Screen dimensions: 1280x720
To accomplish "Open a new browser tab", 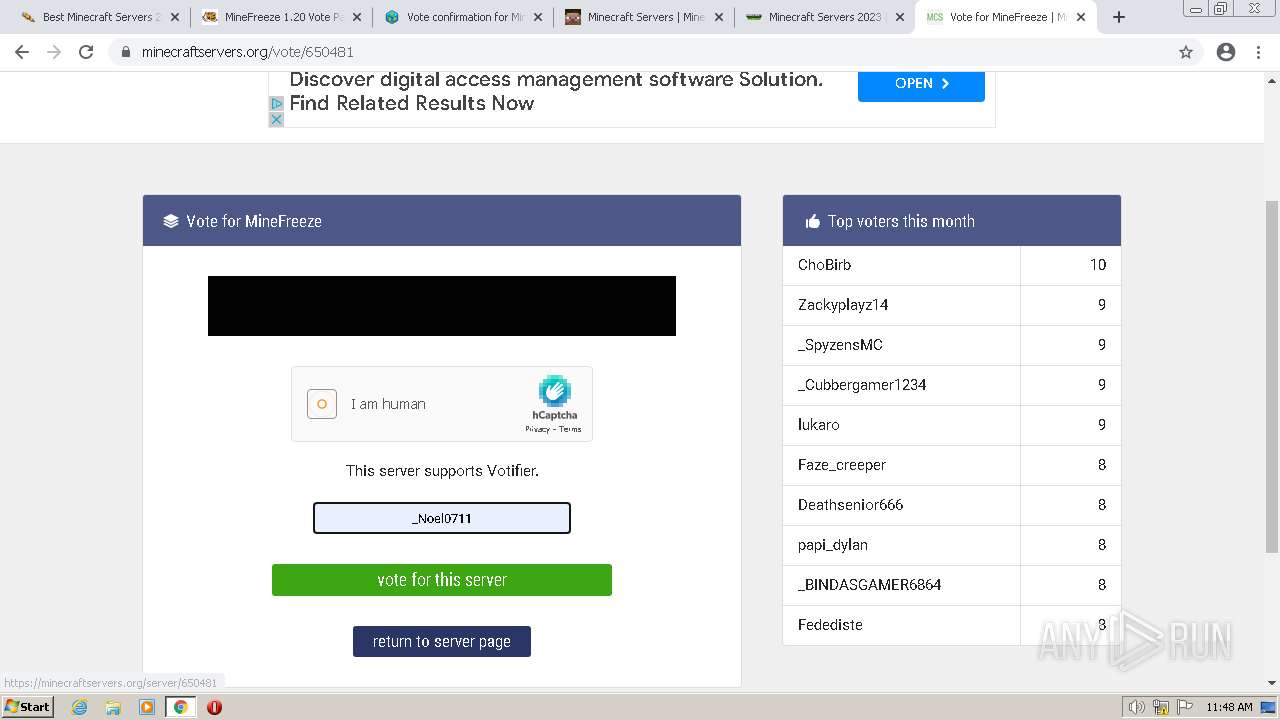I will 1119,17.
